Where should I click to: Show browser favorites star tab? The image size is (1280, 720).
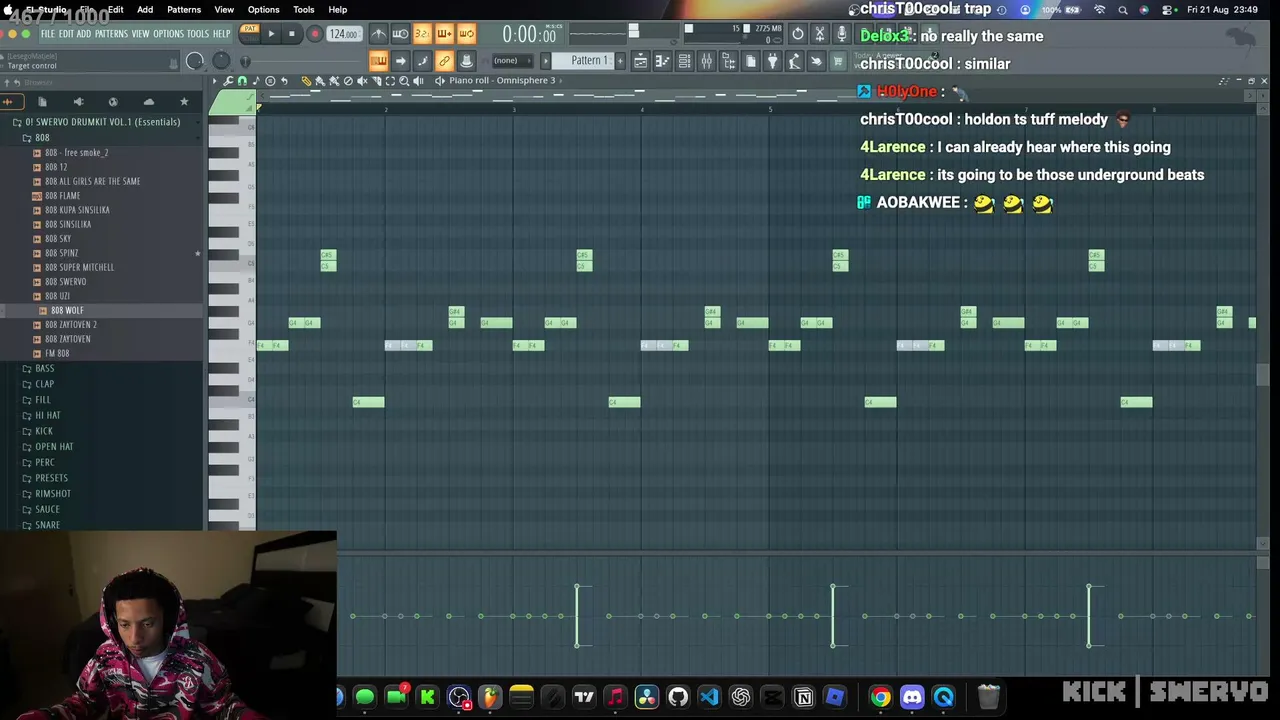[x=184, y=102]
